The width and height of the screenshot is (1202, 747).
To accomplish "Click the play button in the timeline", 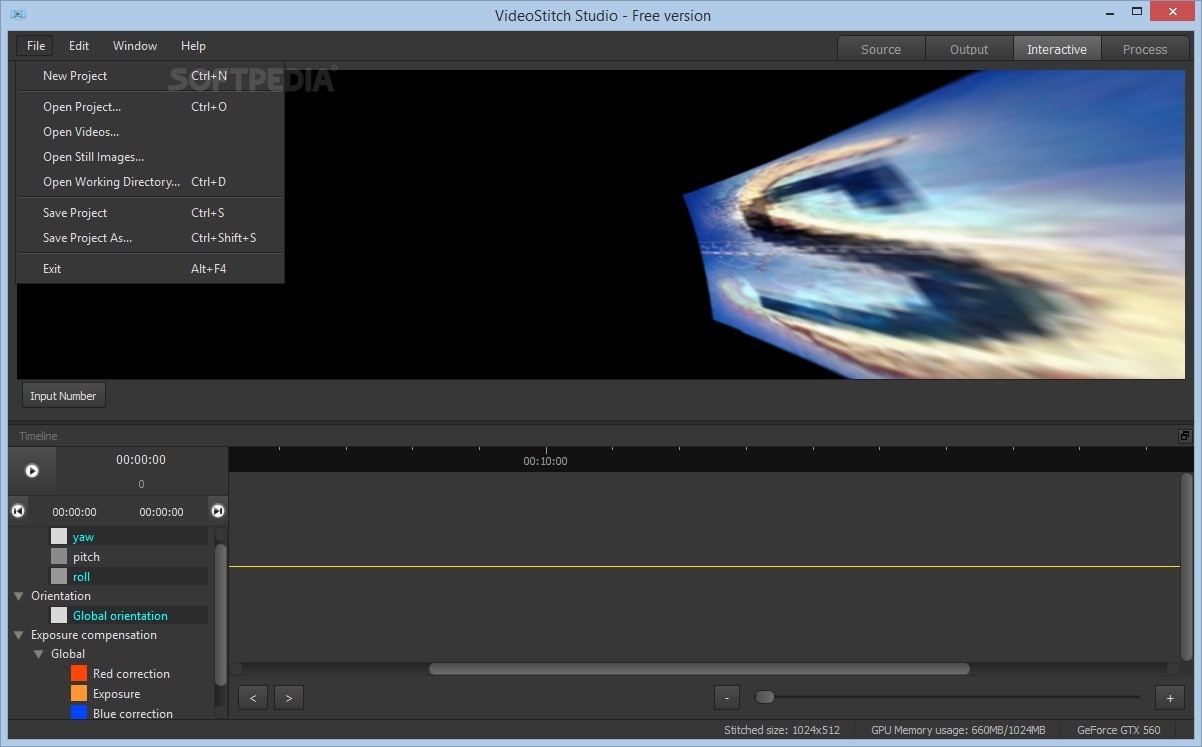I will pos(32,470).
